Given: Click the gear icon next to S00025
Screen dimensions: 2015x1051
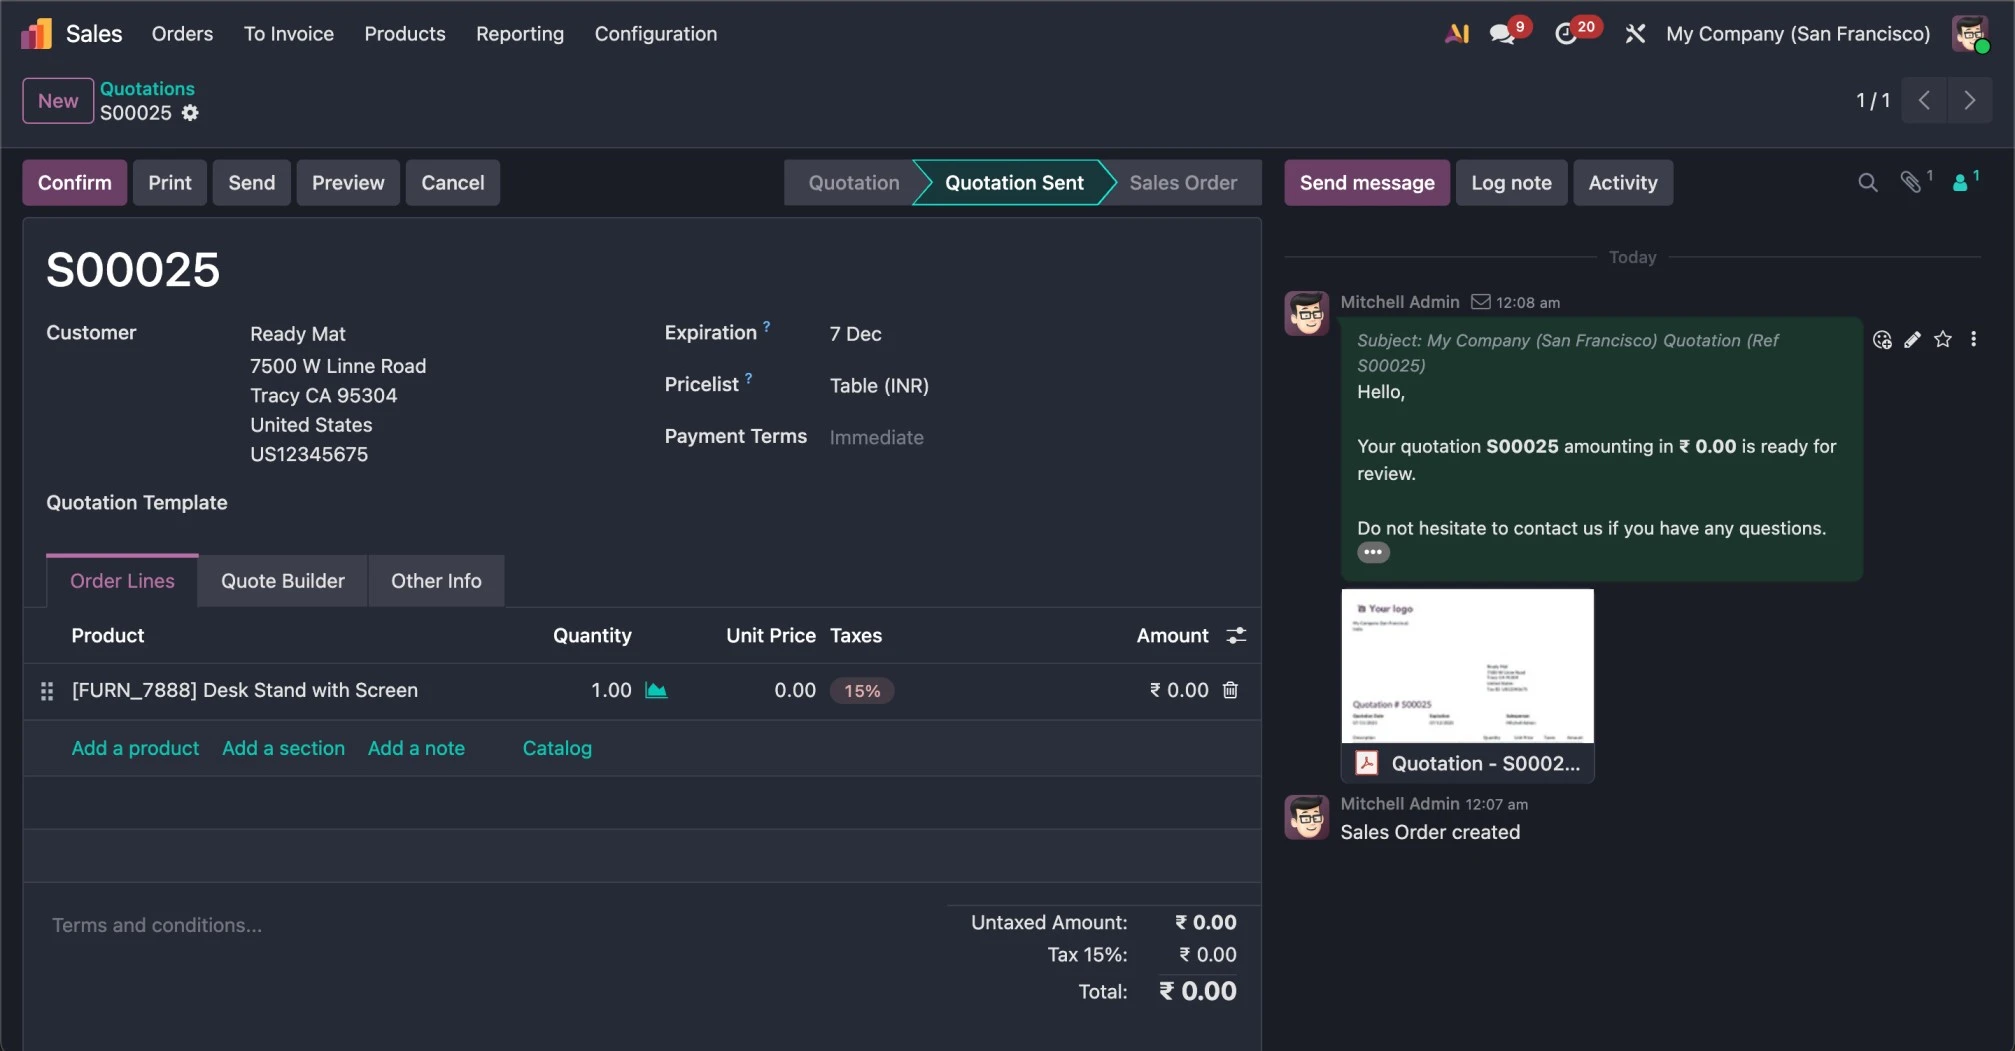Looking at the screenshot, I should click(190, 113).
